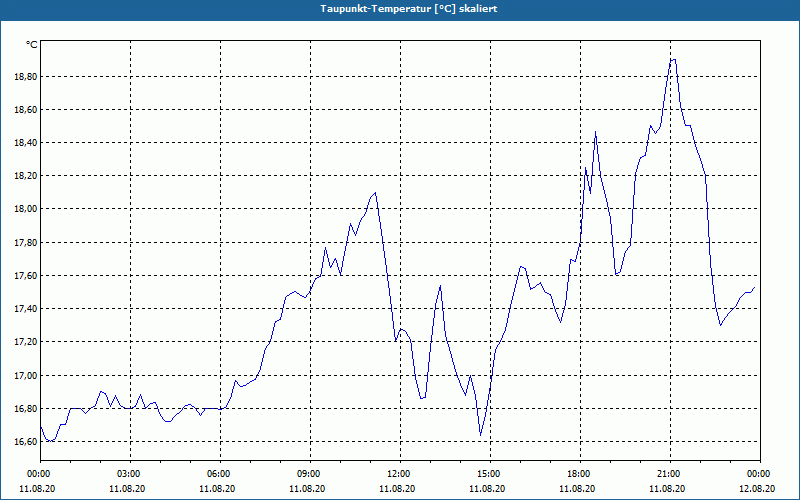
Task: Click the chart title 'Taupunkt-Temperatur [°C] skaliert'
Action: [x=409, y=9]
